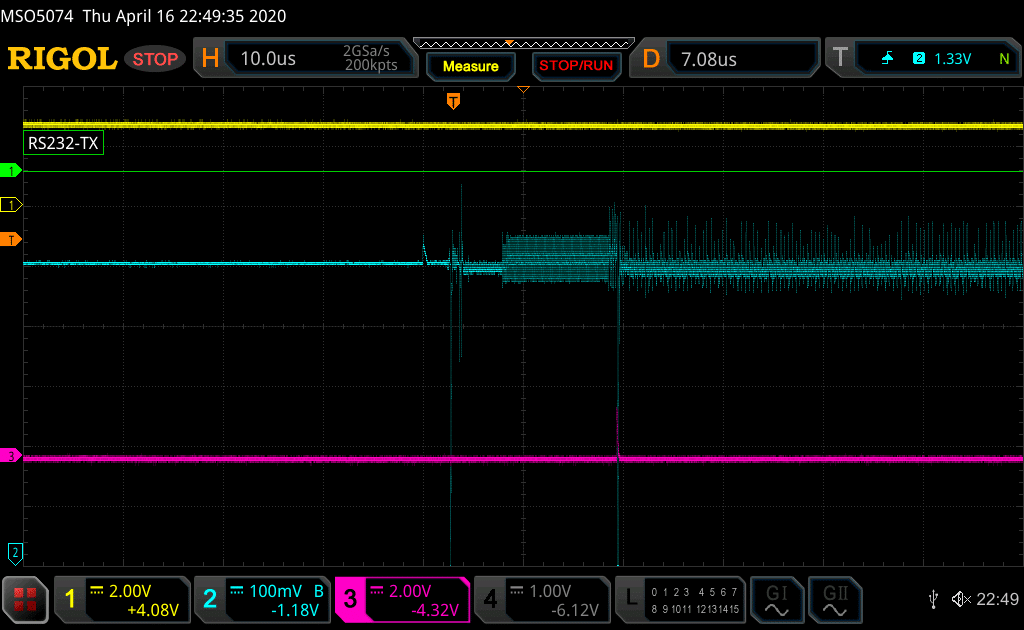Mute sound using the speaker icon
Viewport: 1024px width, 630px height.
961,599
